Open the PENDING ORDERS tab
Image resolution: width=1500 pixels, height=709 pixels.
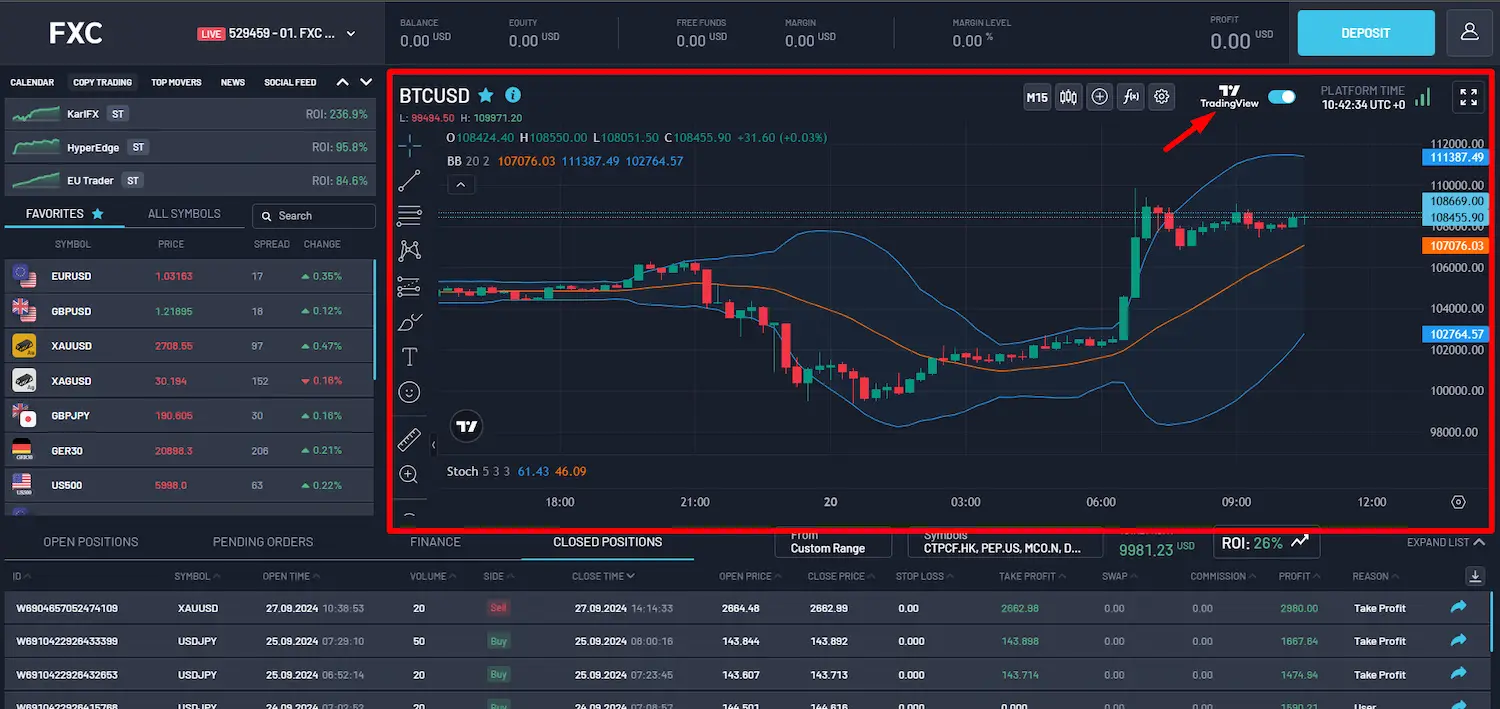262,542
